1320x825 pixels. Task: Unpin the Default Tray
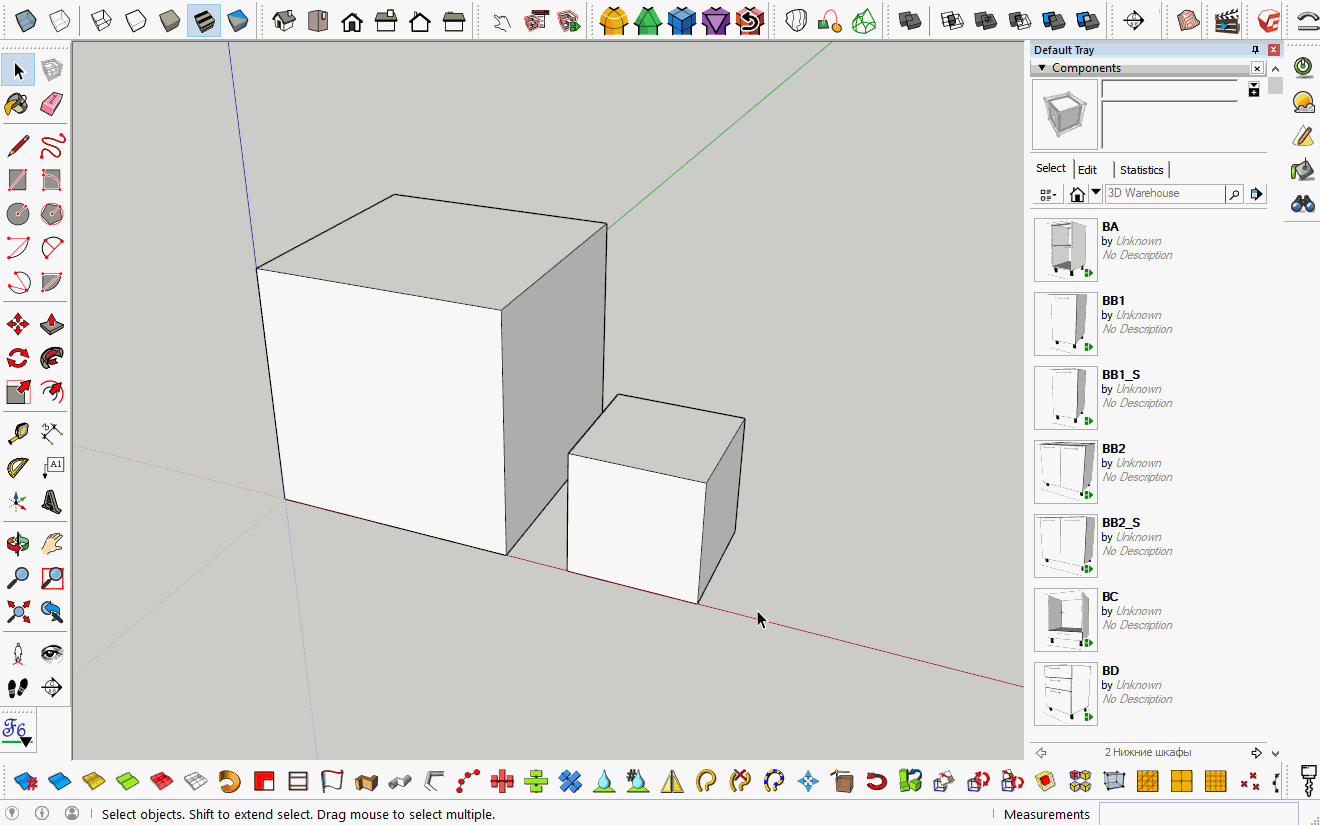click(1256, 49)
